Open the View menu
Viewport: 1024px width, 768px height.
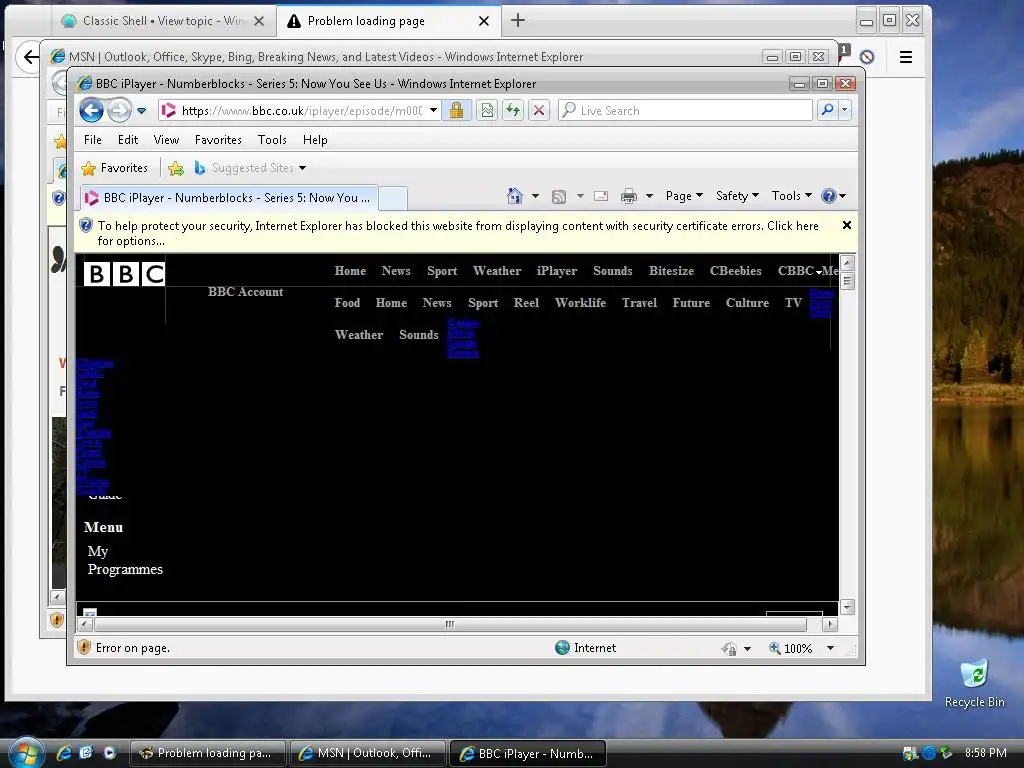point(167,140)
